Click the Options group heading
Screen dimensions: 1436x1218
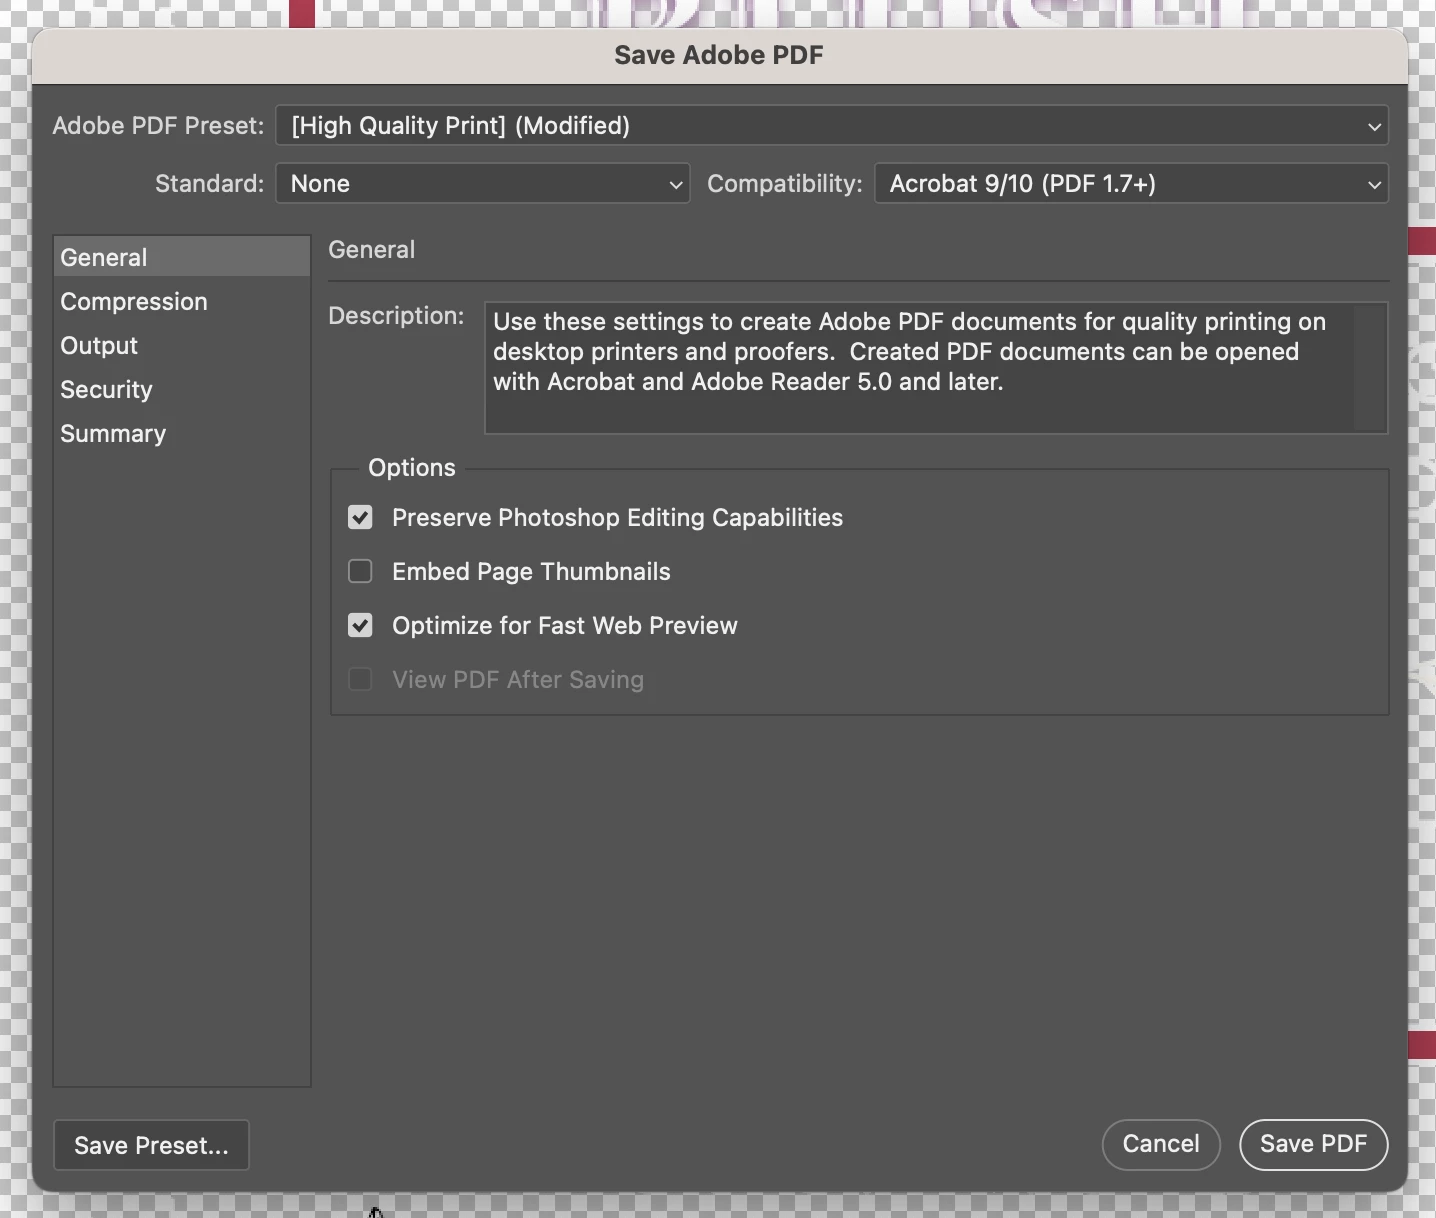[x=412, y=468]
